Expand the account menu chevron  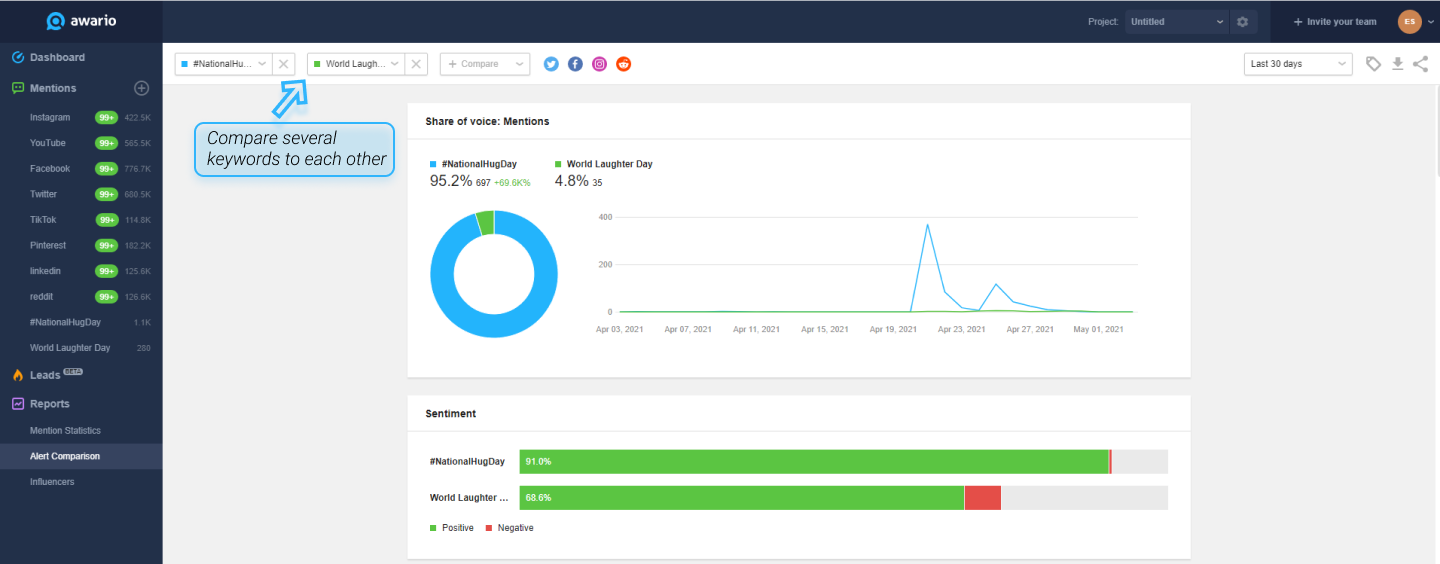(1431, 22)
